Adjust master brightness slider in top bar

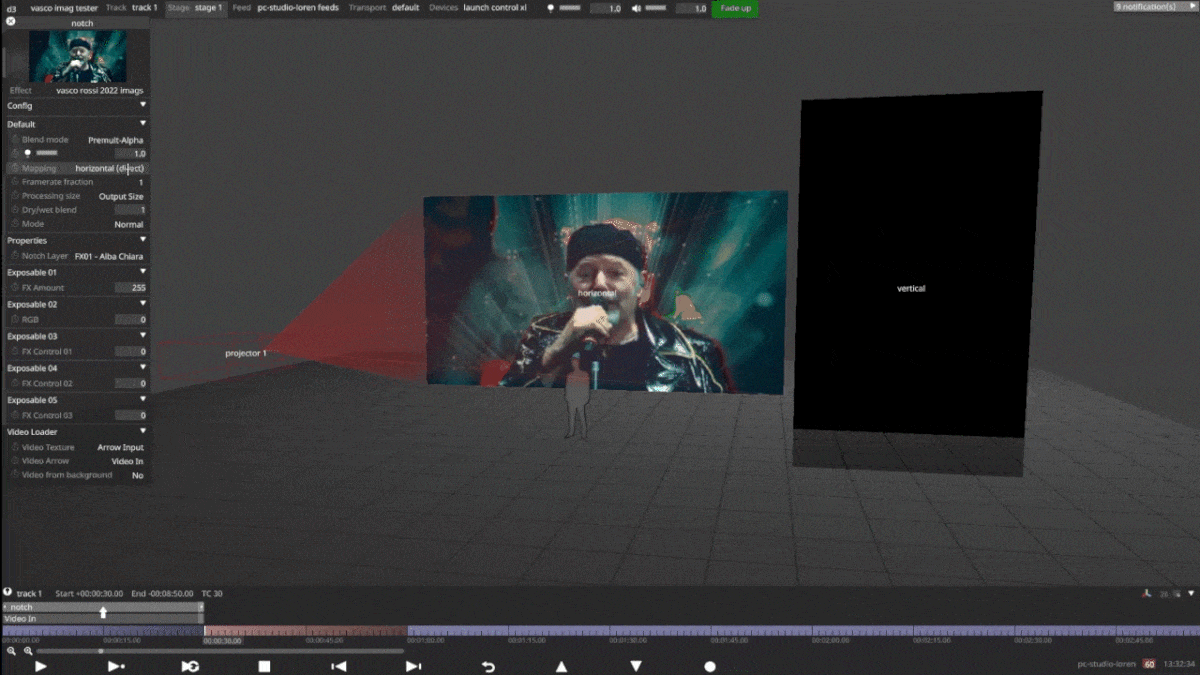(569, 8)
